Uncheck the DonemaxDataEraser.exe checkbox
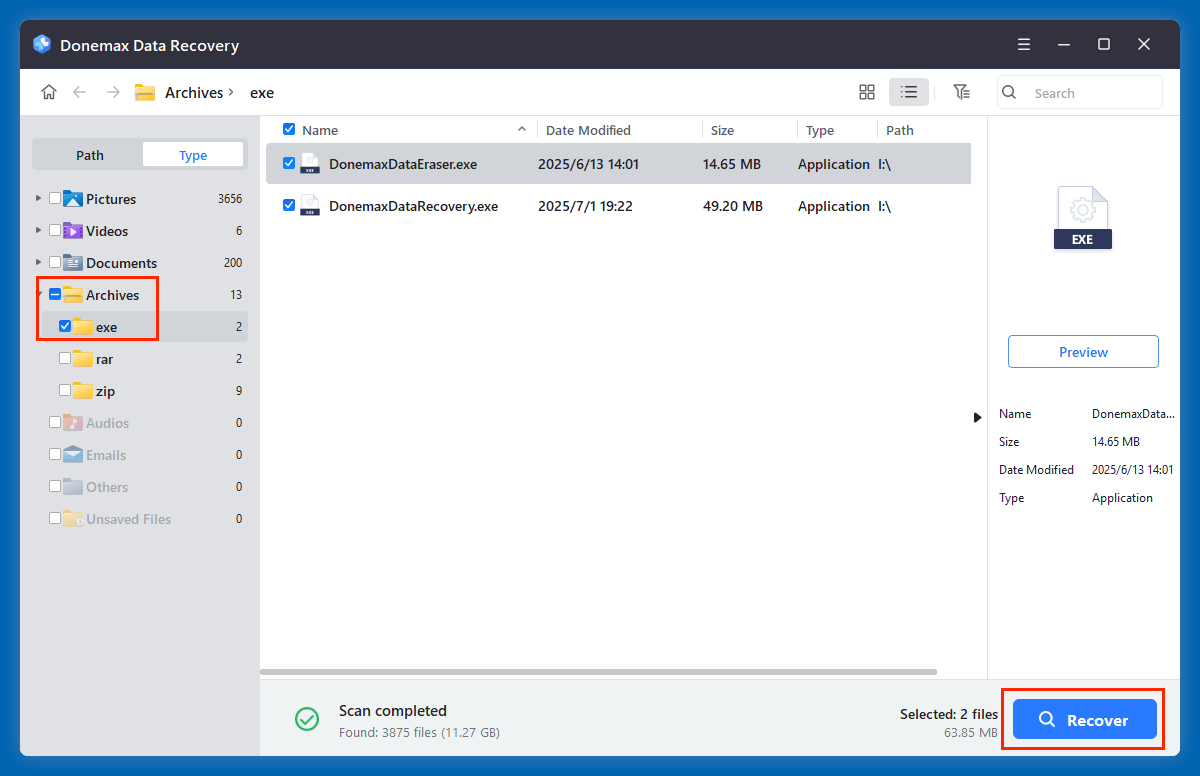 pyautogui.click(x=289, y=163)
